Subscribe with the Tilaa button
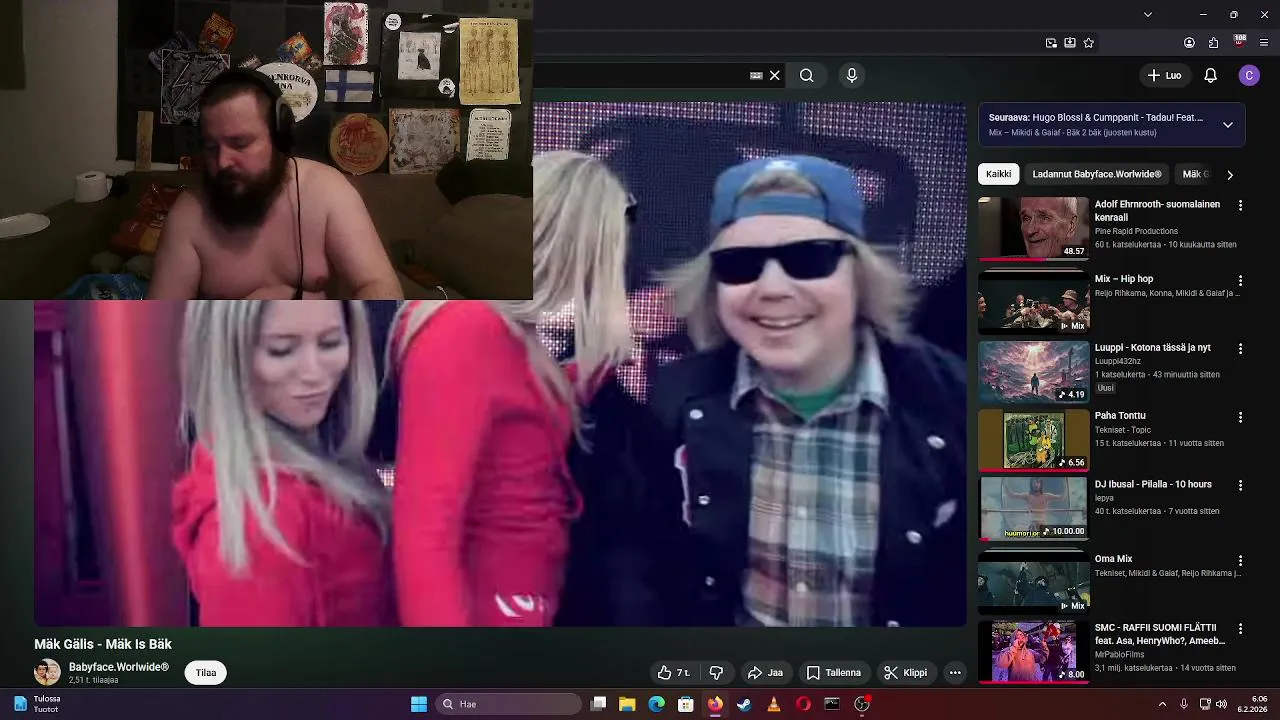 pos(206,673)
